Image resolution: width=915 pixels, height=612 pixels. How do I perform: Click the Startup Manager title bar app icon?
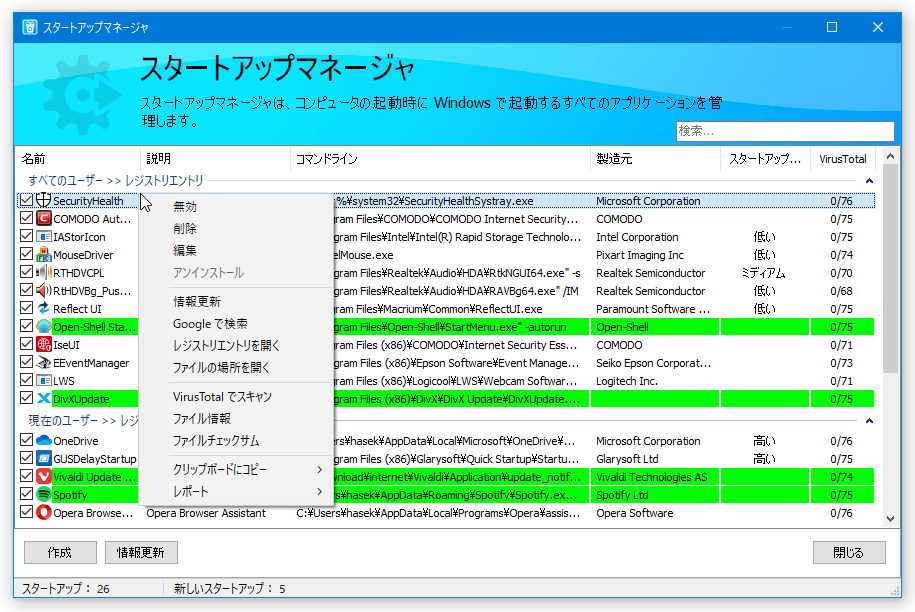click(30, 27)
